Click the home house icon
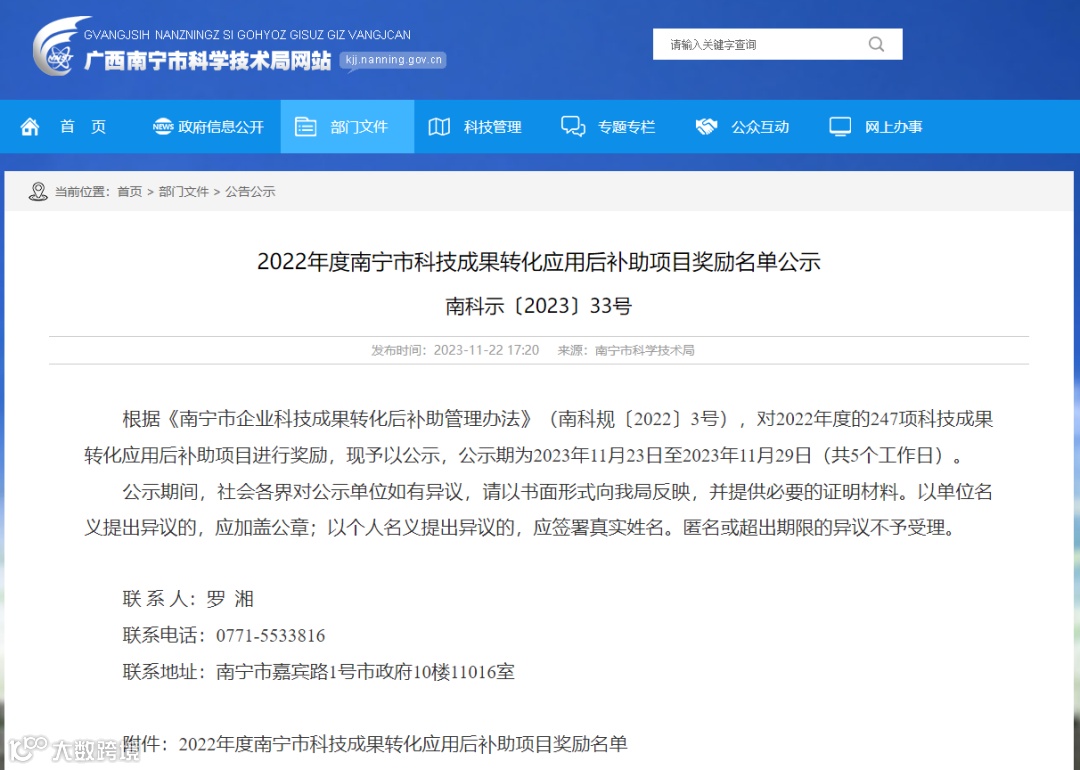The image size is (1080, 770). [30, 127]
